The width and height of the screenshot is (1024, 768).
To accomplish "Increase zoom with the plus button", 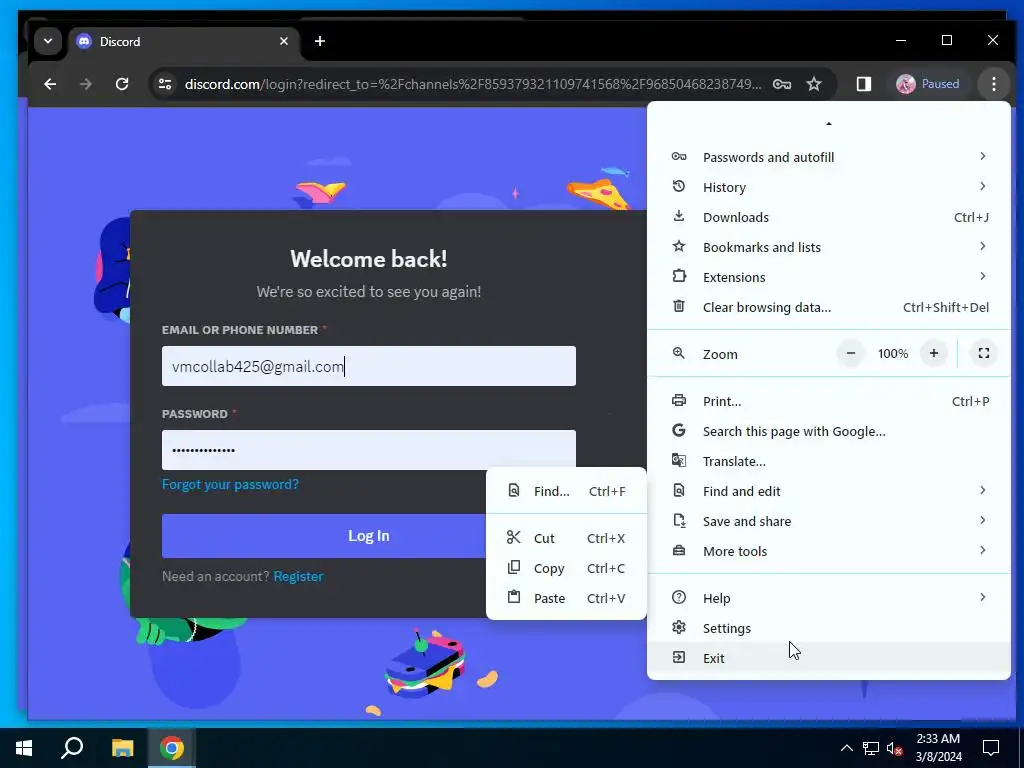I will pos(934,353).
